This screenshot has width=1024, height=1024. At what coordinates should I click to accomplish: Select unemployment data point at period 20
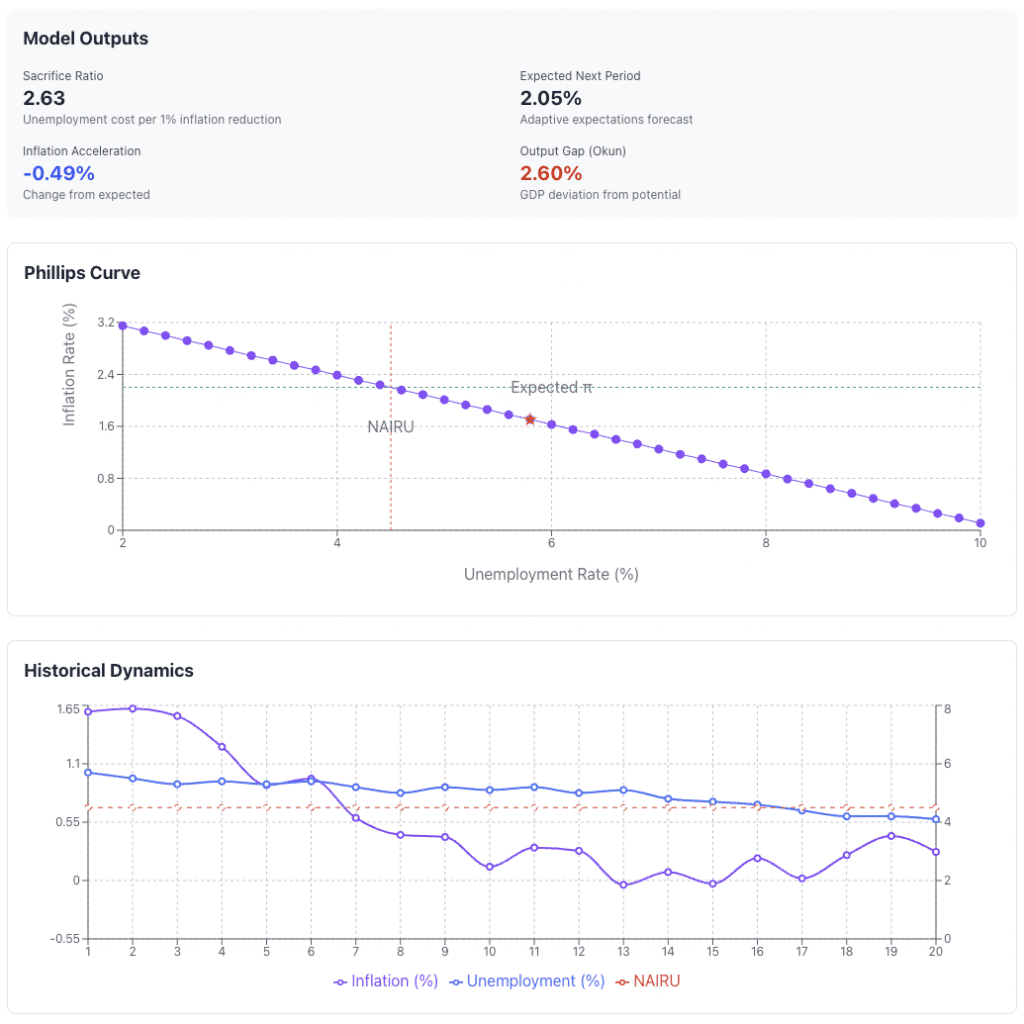(x=936, y=819)
